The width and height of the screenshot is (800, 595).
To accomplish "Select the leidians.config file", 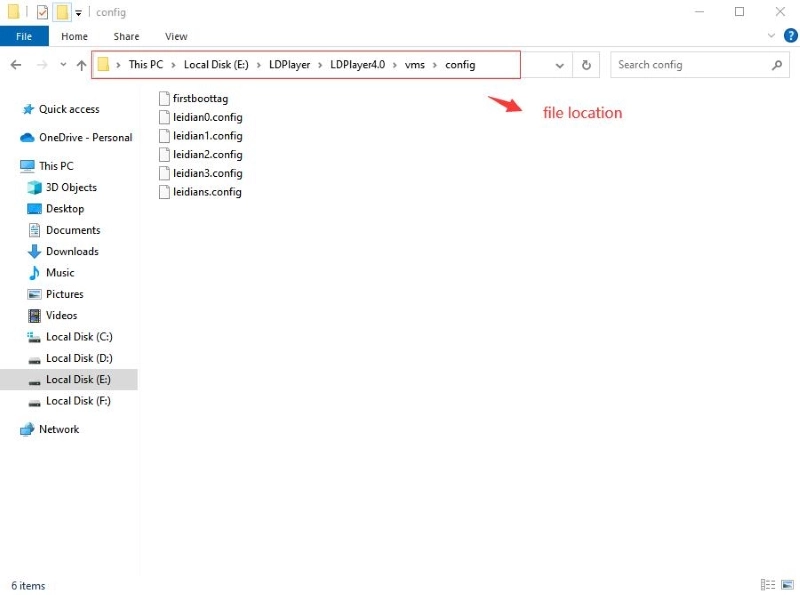I will click(x=207, y=192).
